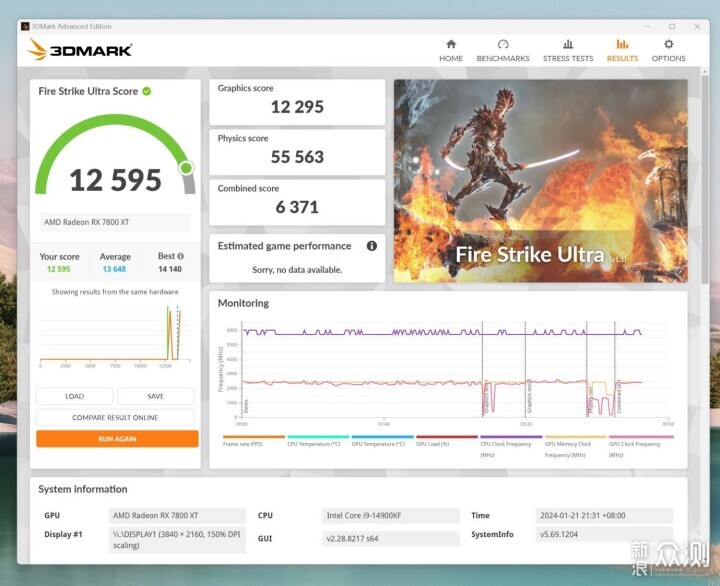Click the Time value 2024-01-21 21:31
This screenshot has width=720, height=586.
click(604, 516)
